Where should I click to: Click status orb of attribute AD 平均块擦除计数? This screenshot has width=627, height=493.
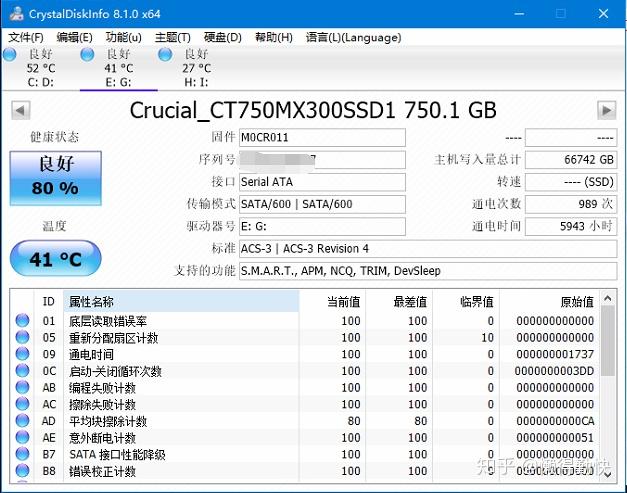(x=22, y=421)
